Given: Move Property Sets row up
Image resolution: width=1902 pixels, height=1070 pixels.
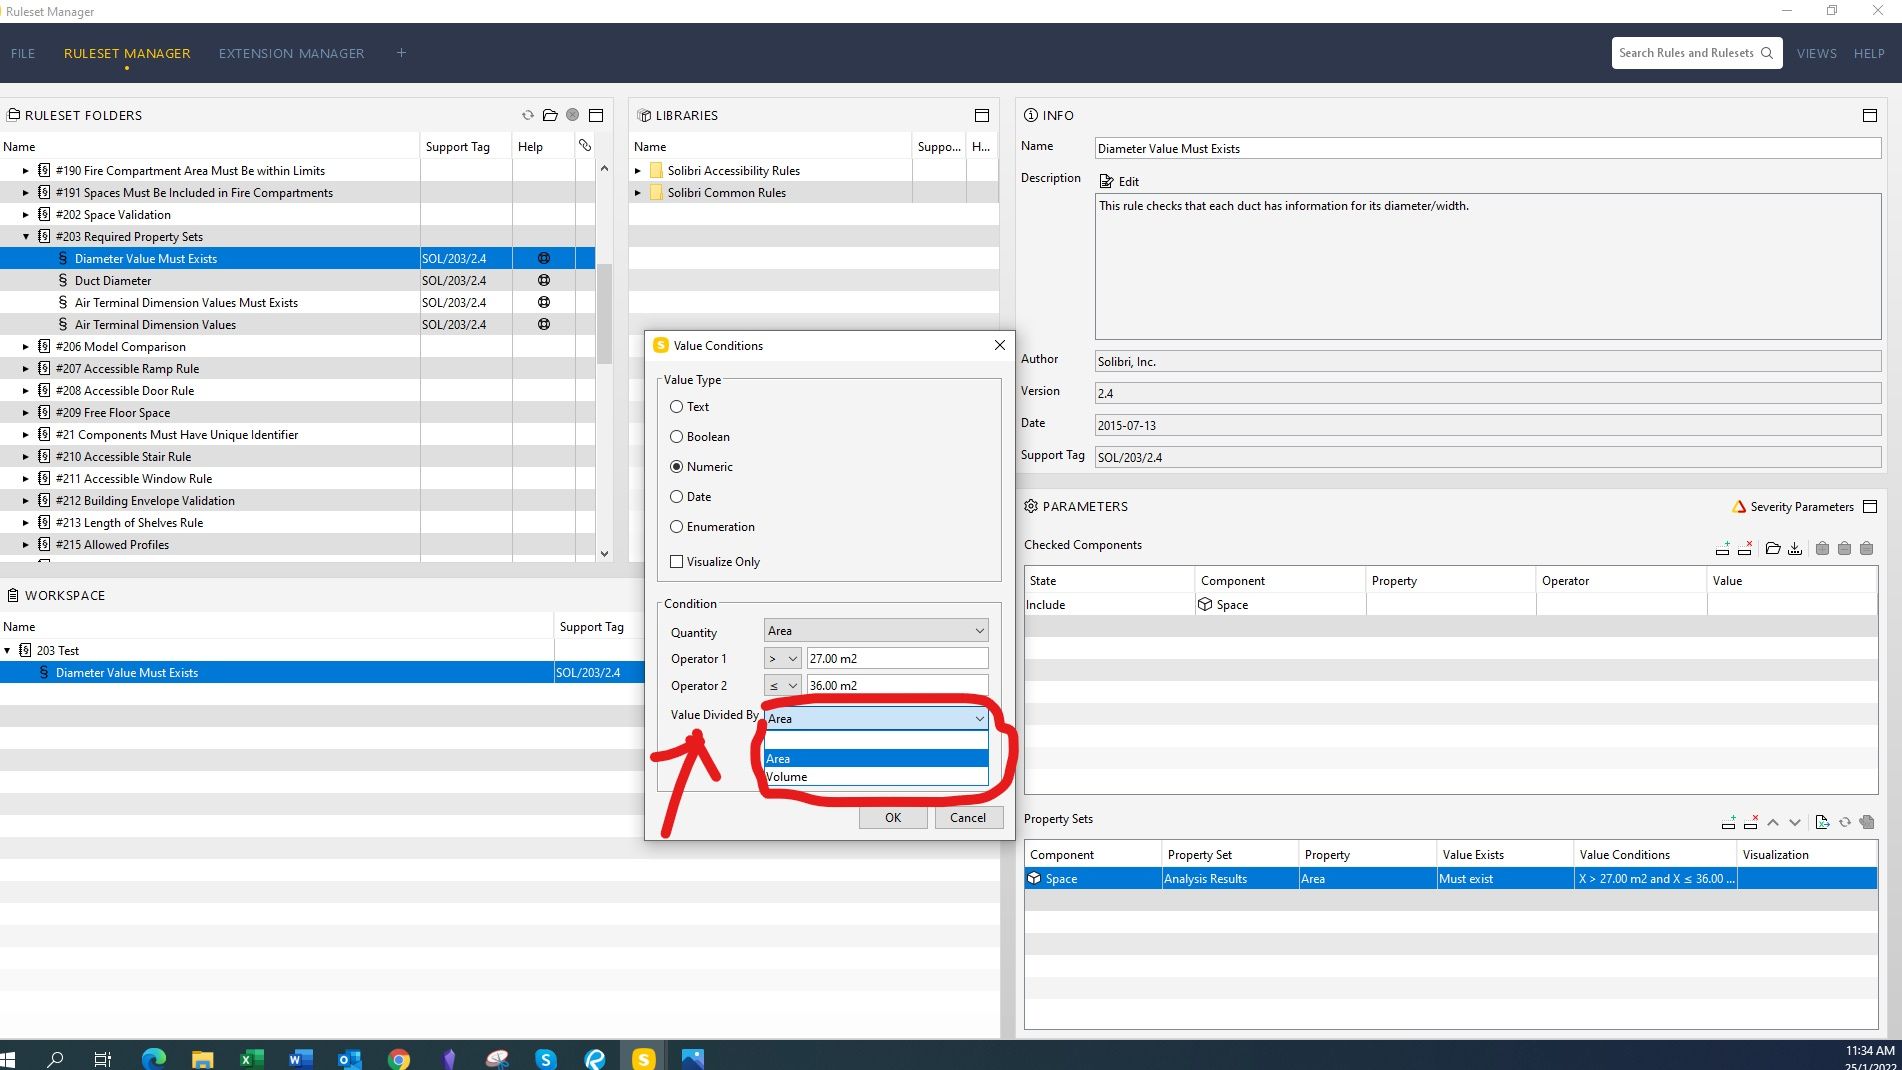Looking at the screenshot, I should click(1773, 822).
